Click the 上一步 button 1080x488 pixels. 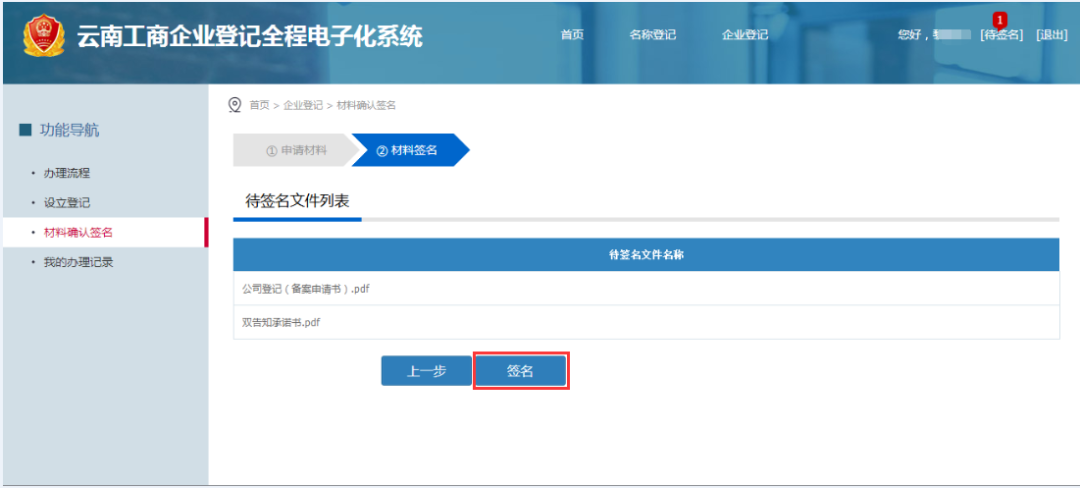(x=426, y=371)
